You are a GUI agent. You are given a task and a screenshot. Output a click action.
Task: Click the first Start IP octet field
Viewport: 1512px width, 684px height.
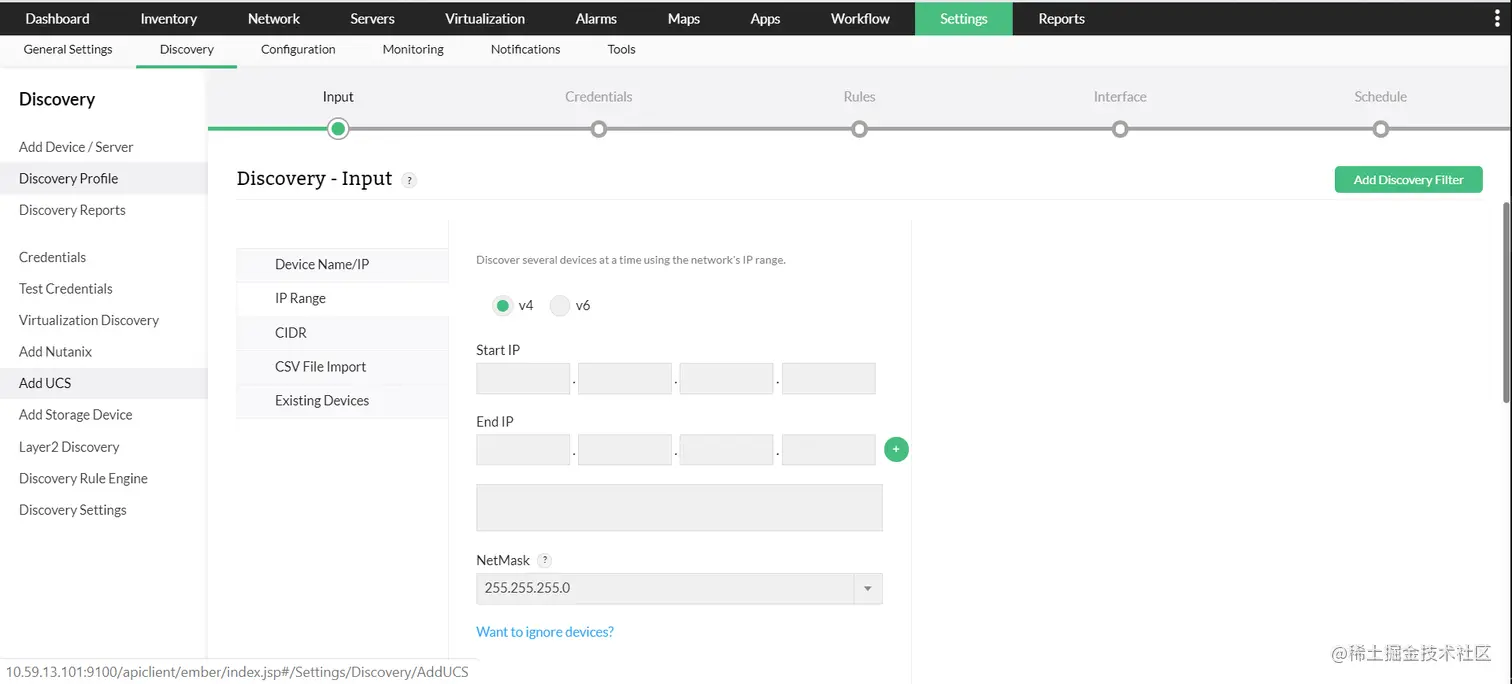(x=522, y=378)
